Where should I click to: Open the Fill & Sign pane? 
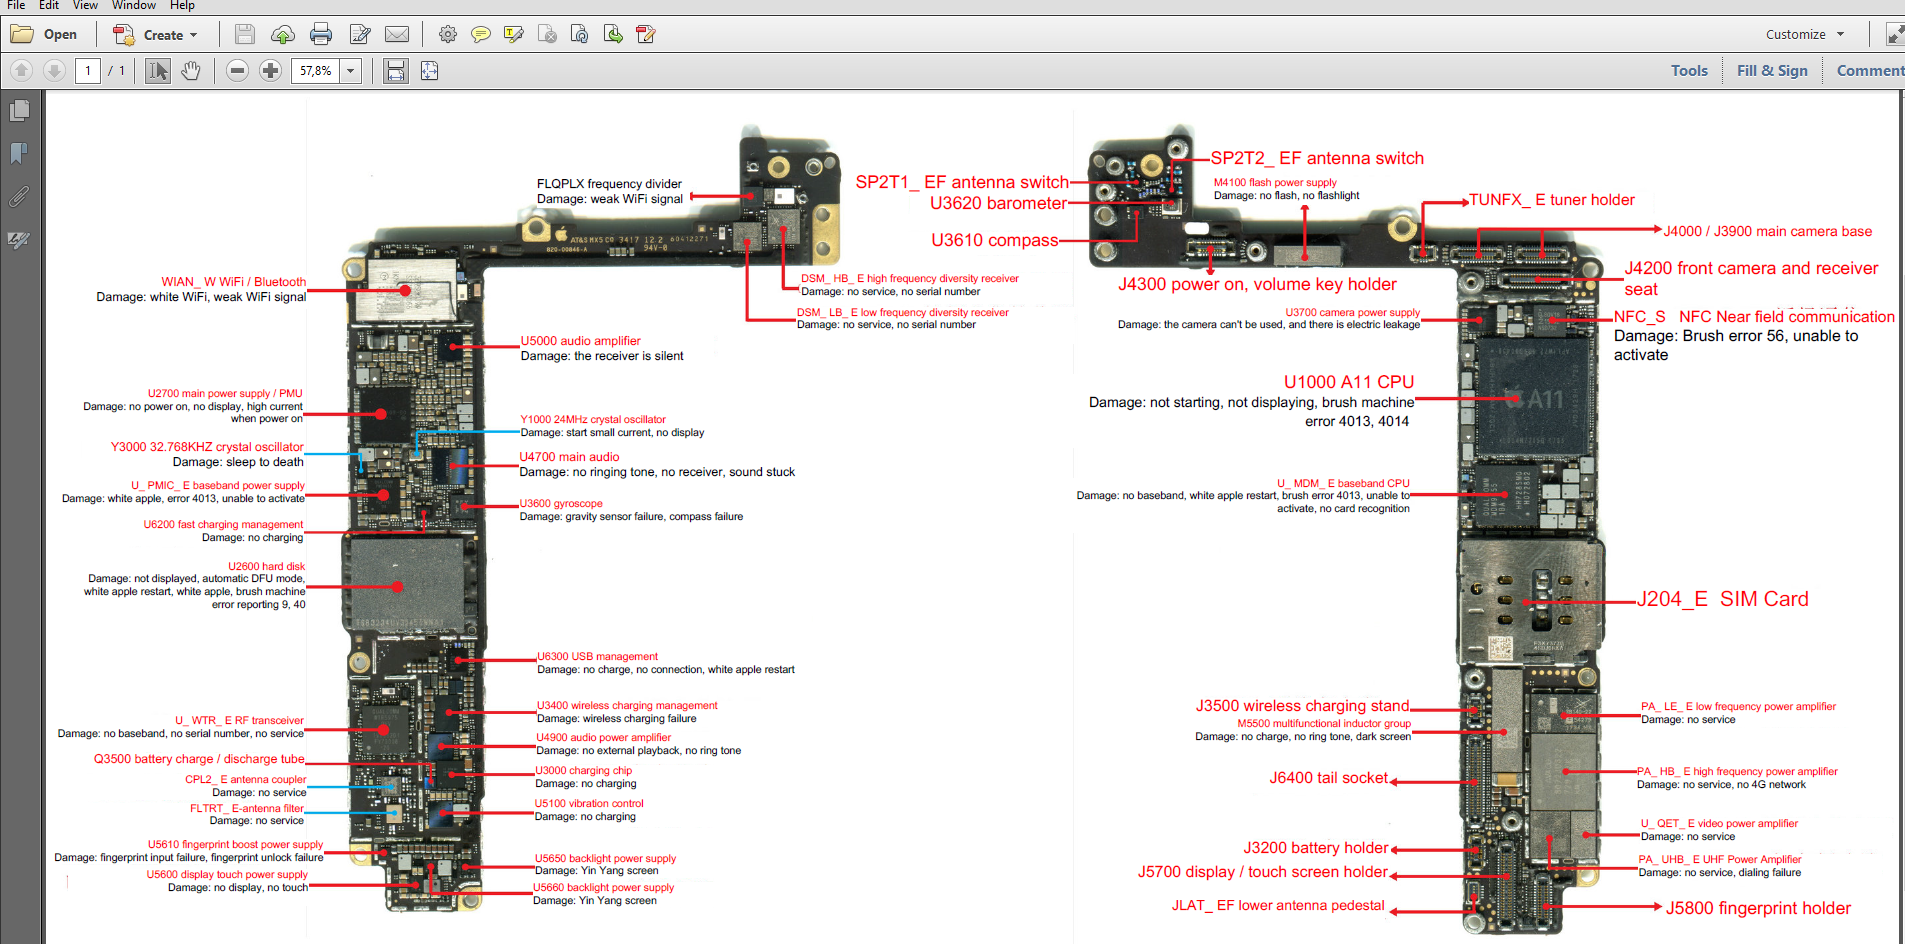pyautogui.click(x=1772, y=71)
